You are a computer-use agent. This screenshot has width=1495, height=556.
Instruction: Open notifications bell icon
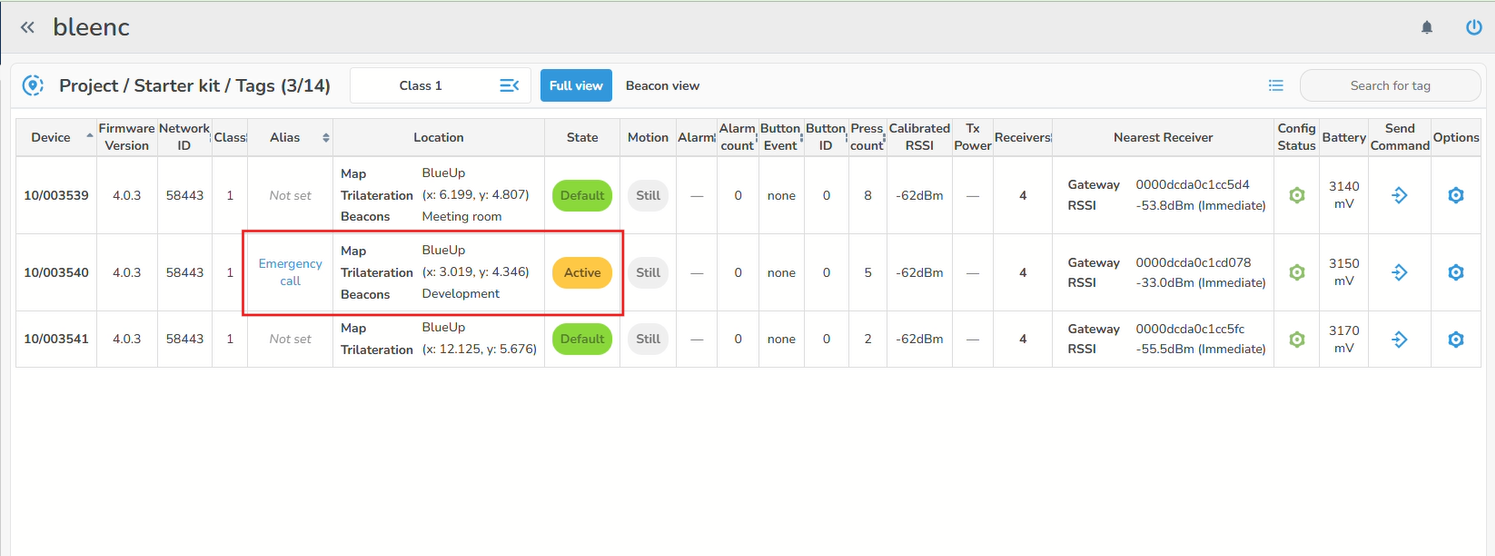1427,28
